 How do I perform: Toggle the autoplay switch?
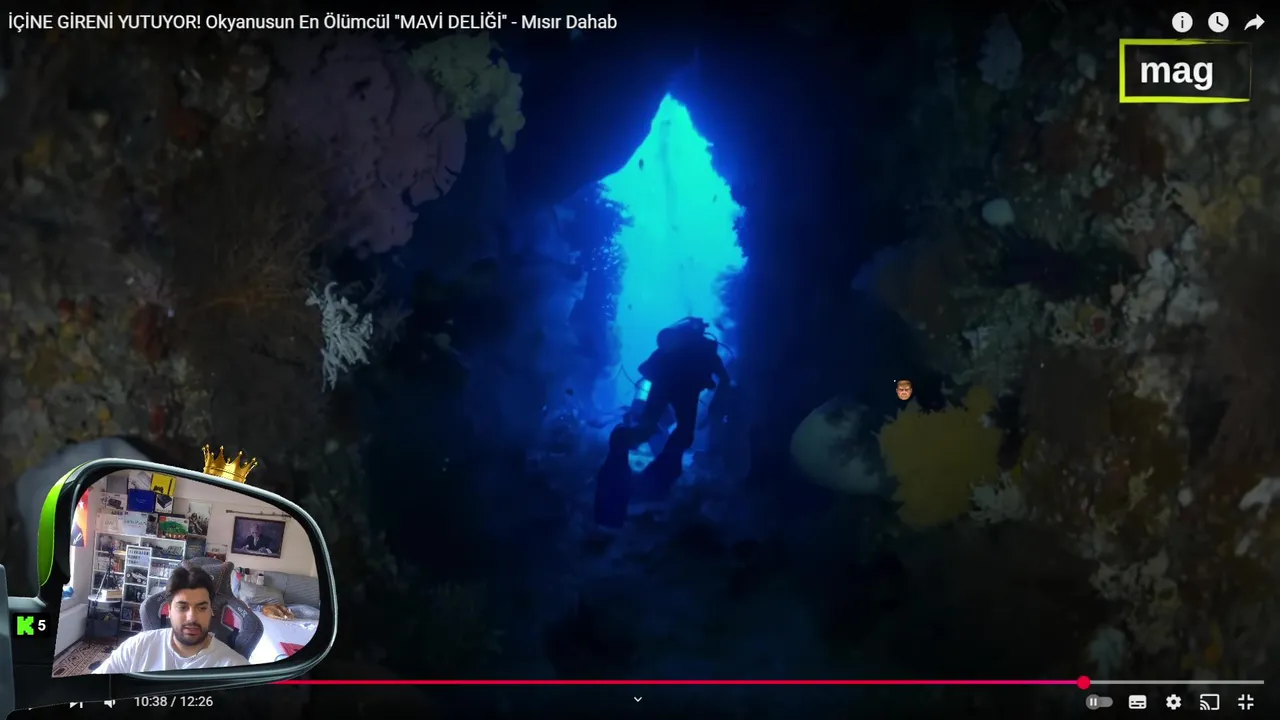click(1099, 702)
